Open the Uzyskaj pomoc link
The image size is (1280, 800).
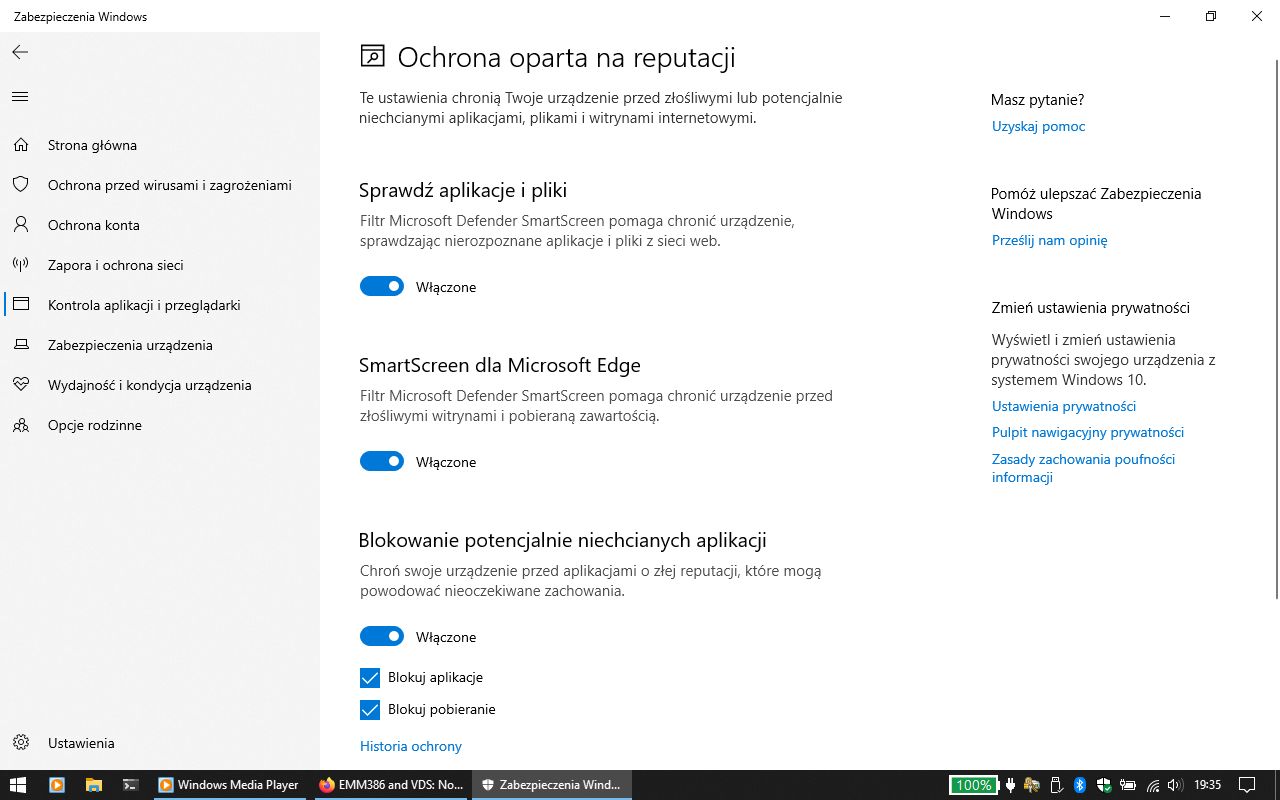(x=1038, y=126)
